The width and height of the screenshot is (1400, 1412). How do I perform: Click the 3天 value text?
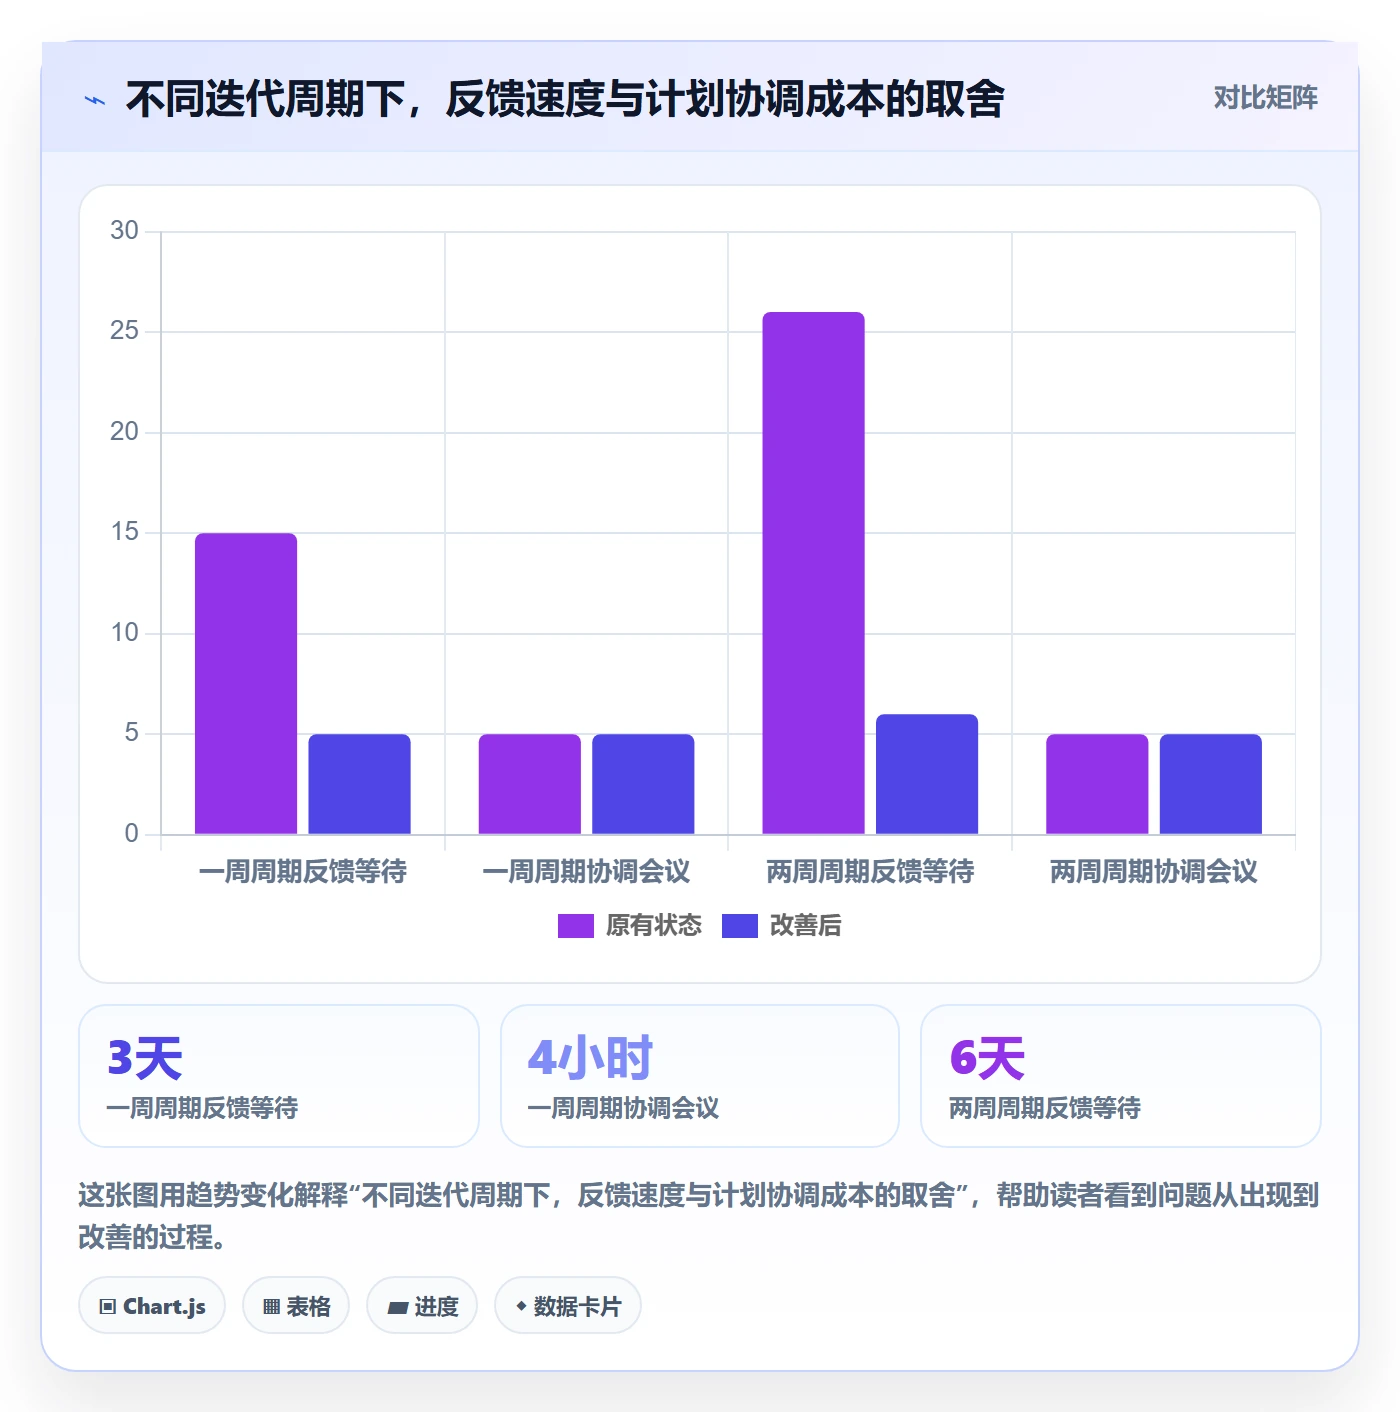(145, 1058)
